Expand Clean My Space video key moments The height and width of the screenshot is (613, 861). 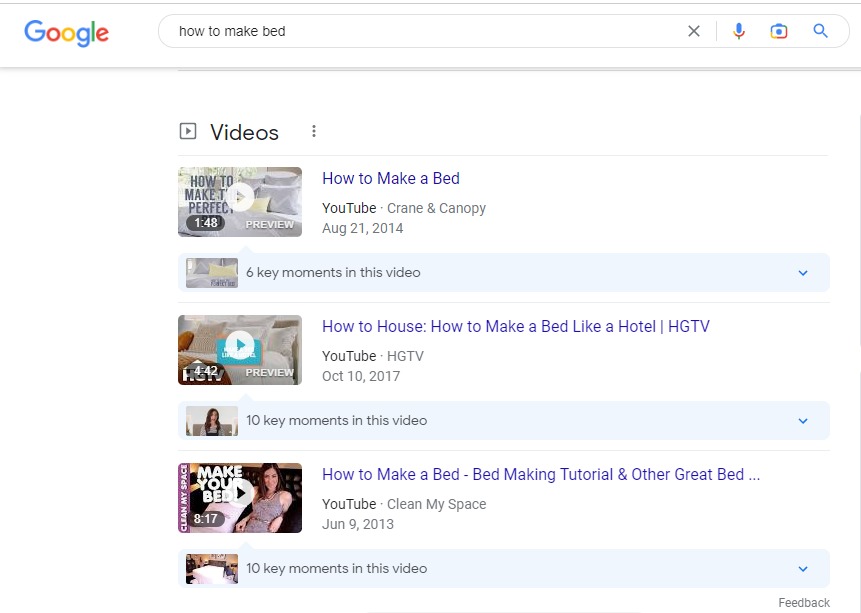point(803,569)
